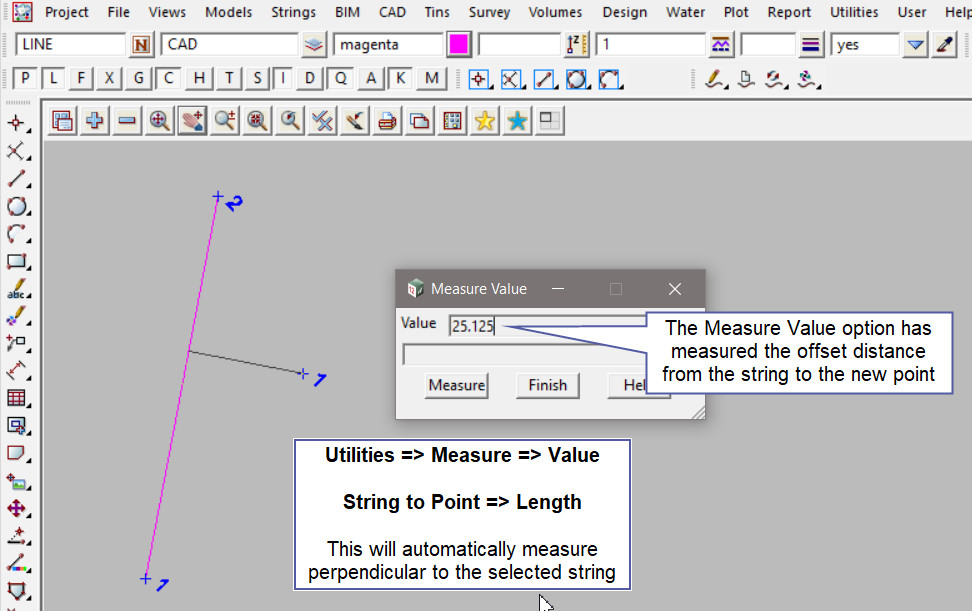Open dropdown arrow next to yes field
The width and height of the screenshot is (972, 611).
(x=915, y=45)
